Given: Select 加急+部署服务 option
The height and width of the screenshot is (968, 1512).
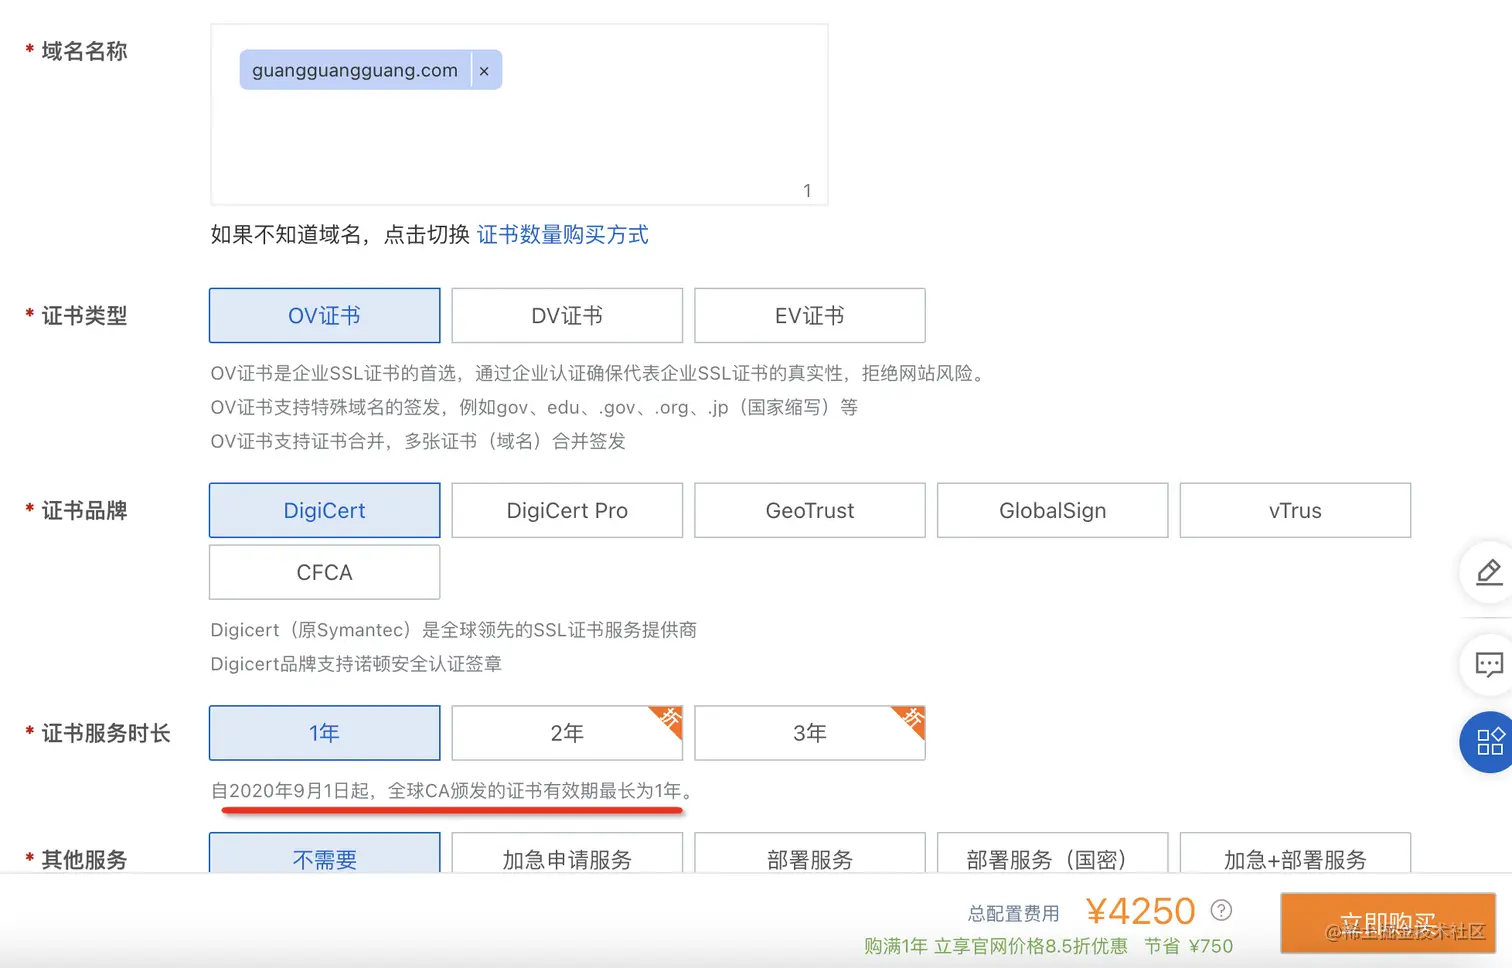Looking at the screenshot, I should tap(1296, 853).
